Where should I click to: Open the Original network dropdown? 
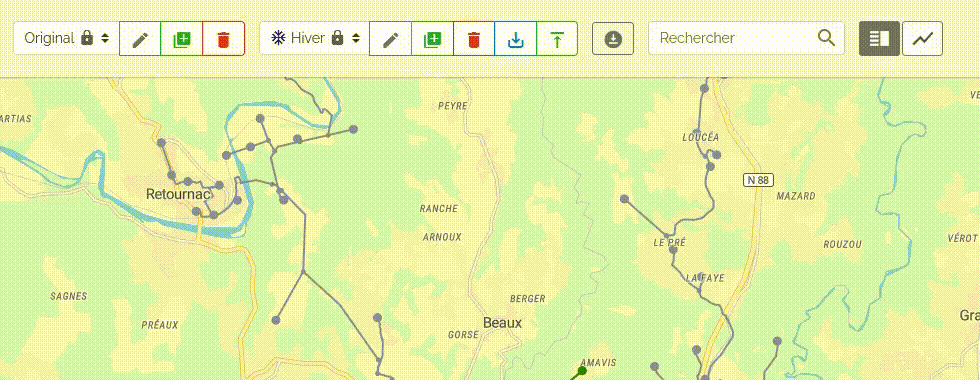click(66, 38)
